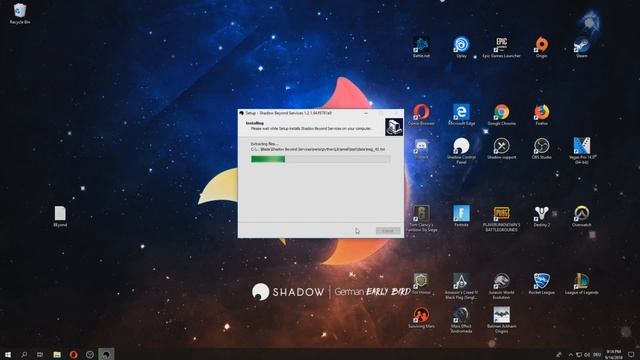Open the Surviving Mars desktop shortcut
640x360 pixels.
(x=421, y=318)
